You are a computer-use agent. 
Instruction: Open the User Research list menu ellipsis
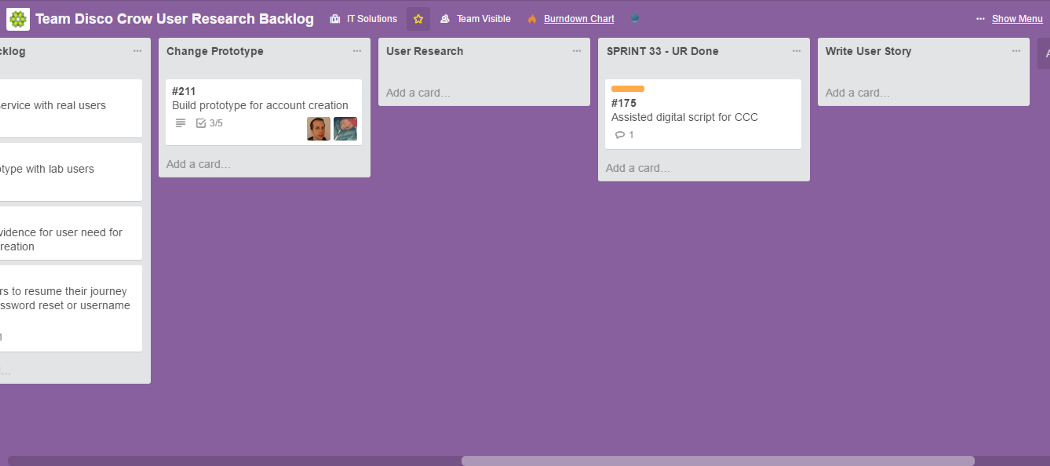[577, 51]
